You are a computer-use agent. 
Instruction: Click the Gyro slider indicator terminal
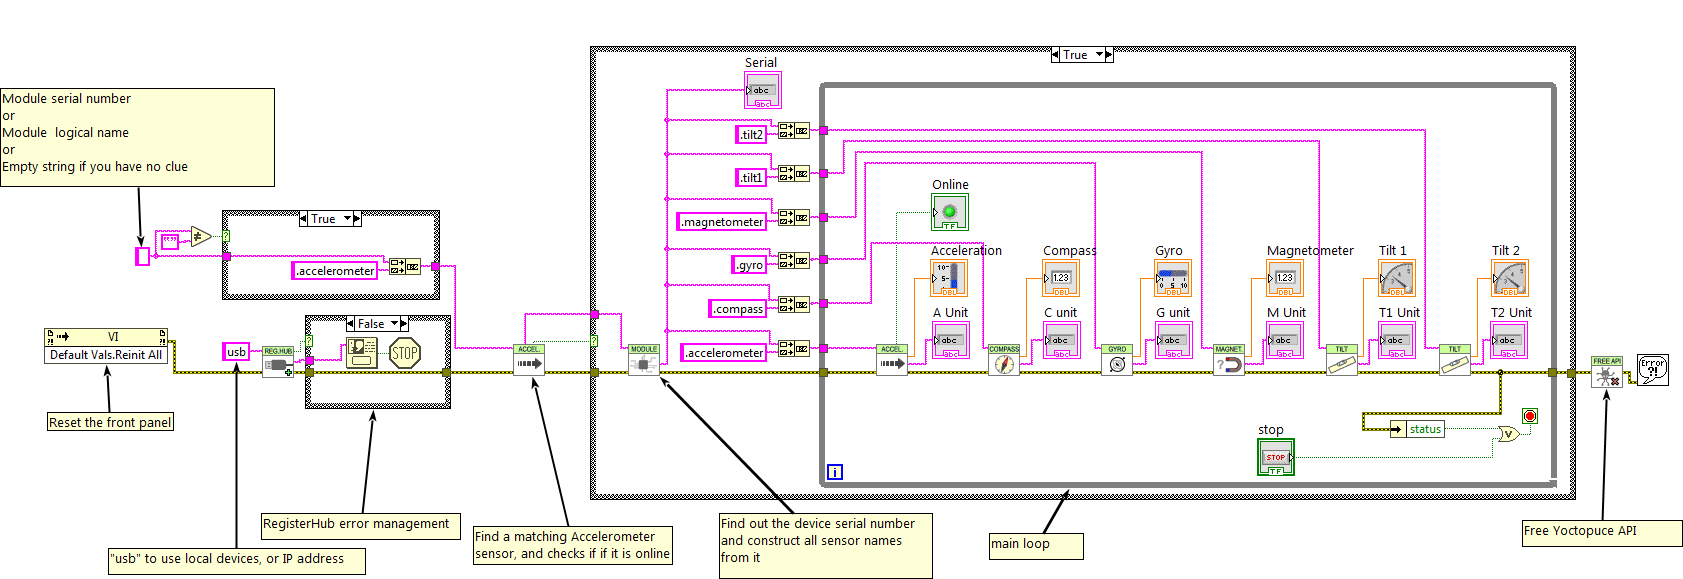click(1173, 278)
